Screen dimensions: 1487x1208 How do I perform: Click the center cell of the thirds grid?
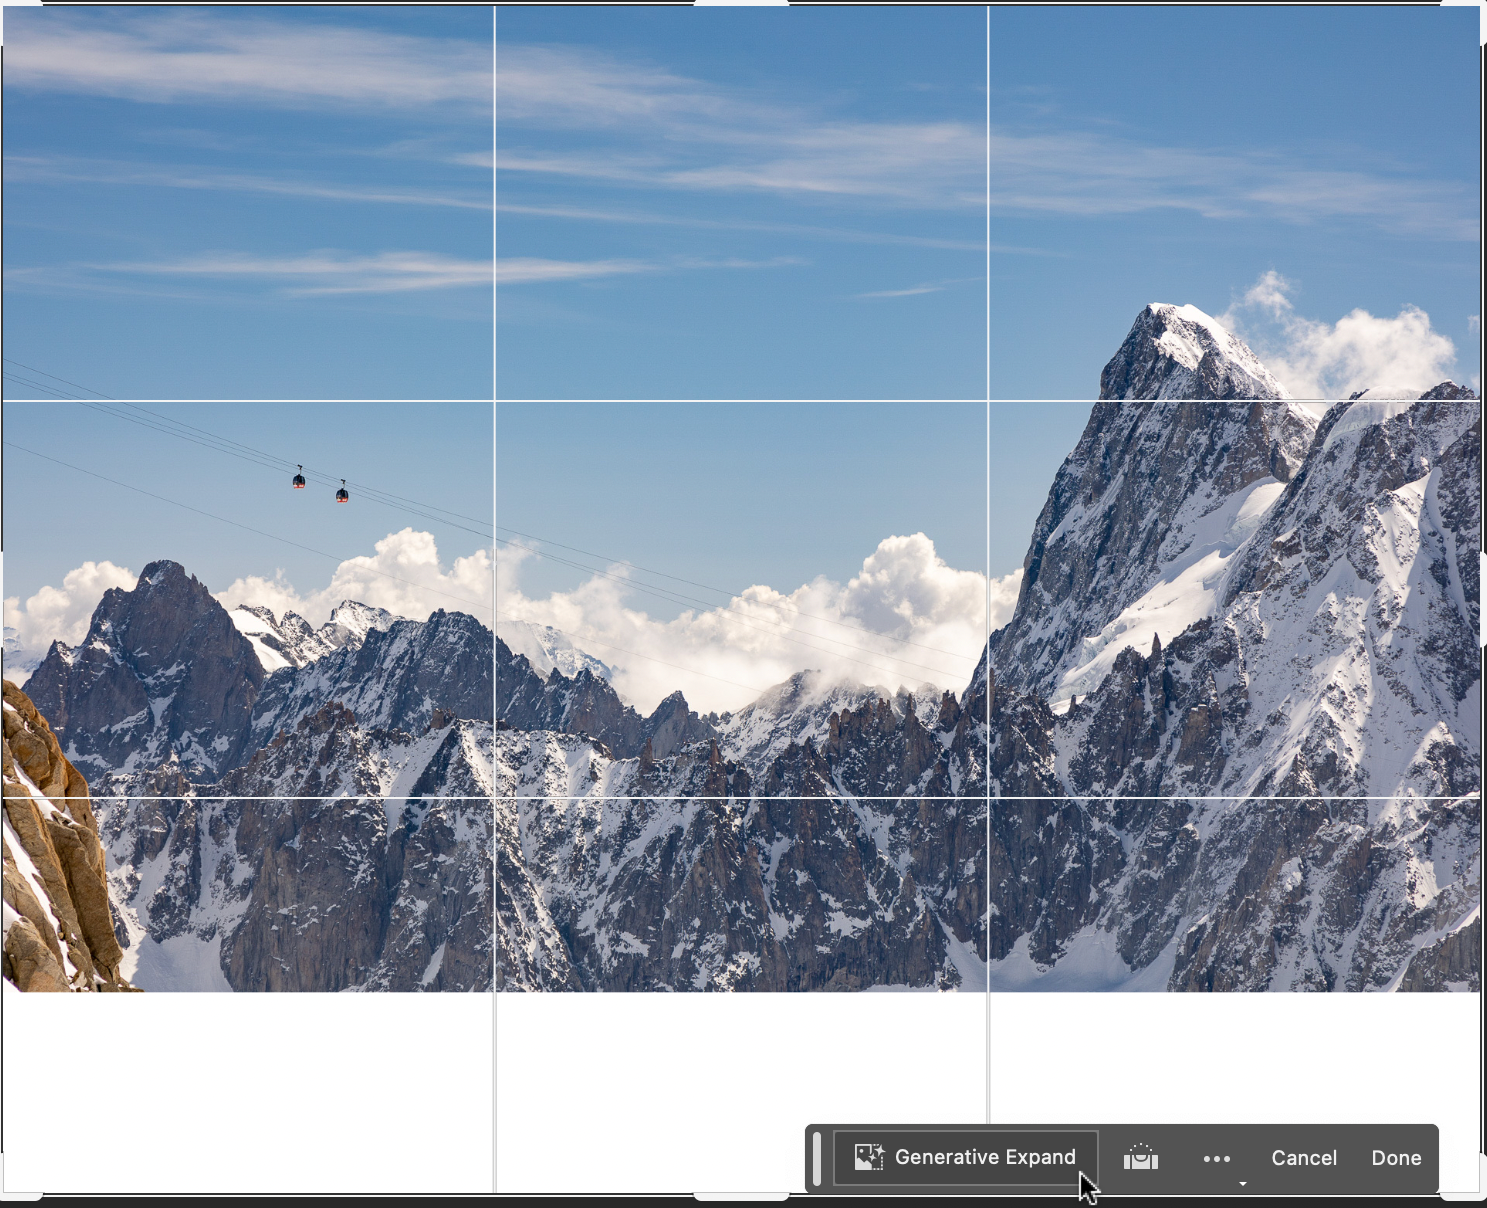744,600
